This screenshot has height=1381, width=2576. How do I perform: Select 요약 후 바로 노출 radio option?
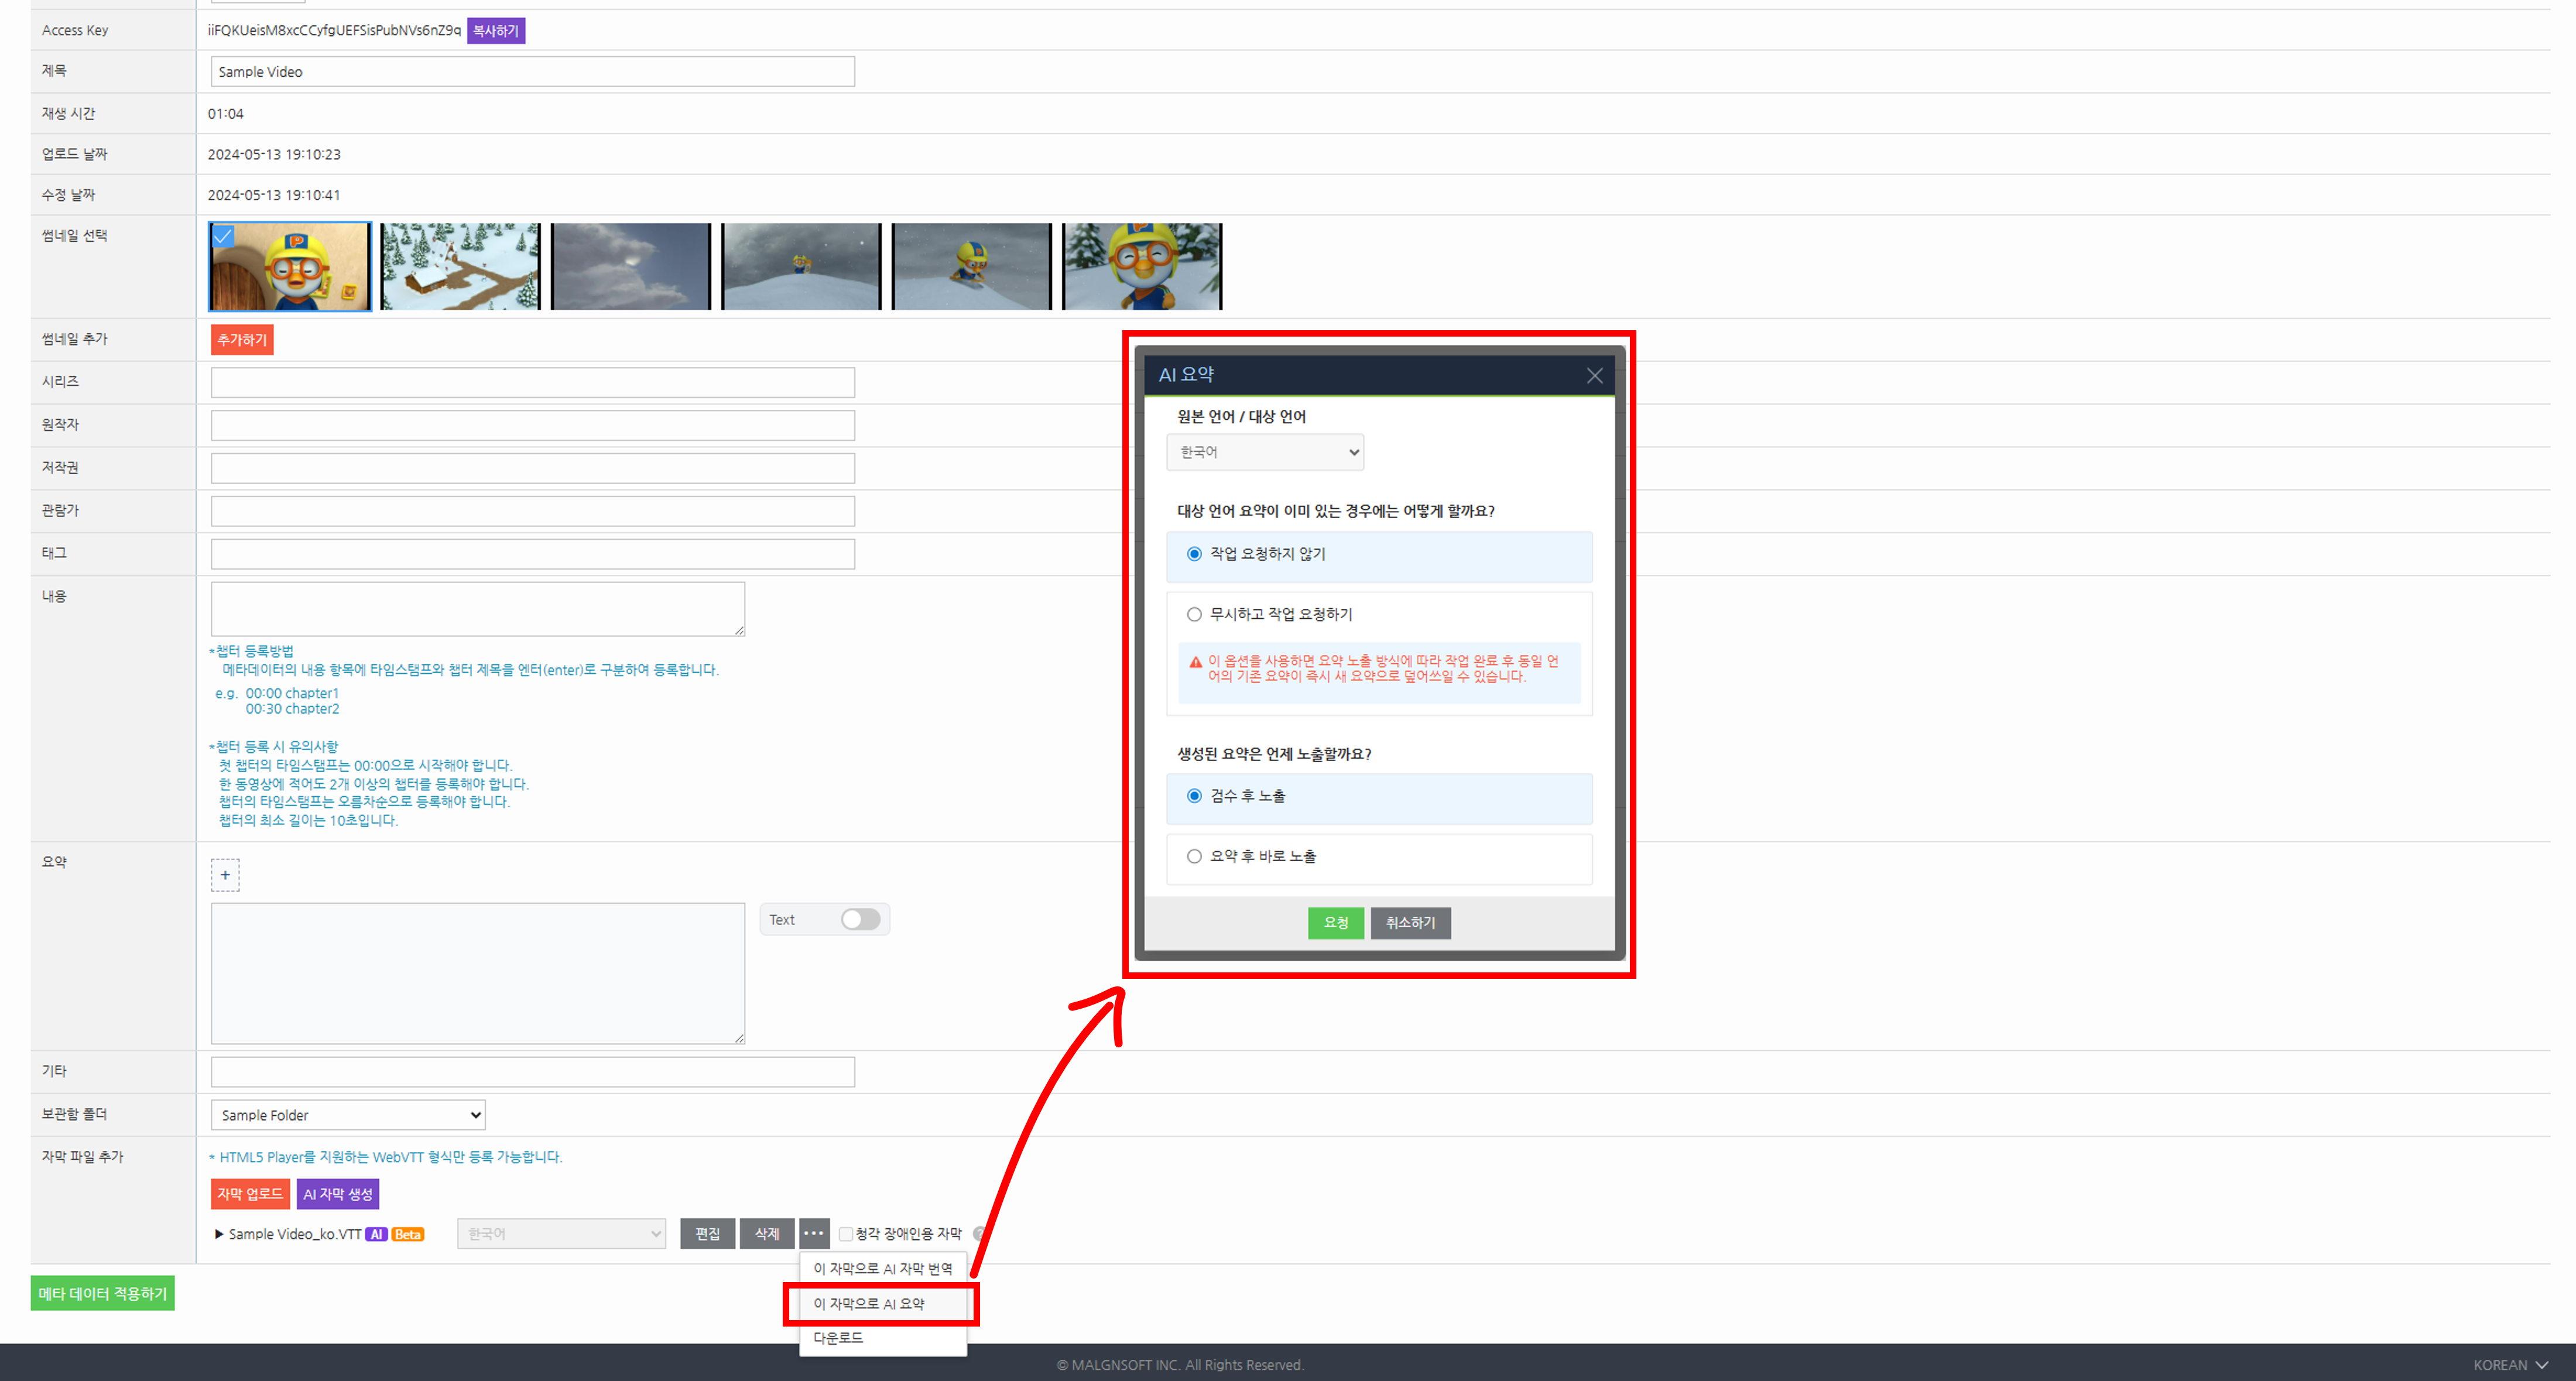click(1194, 856)
